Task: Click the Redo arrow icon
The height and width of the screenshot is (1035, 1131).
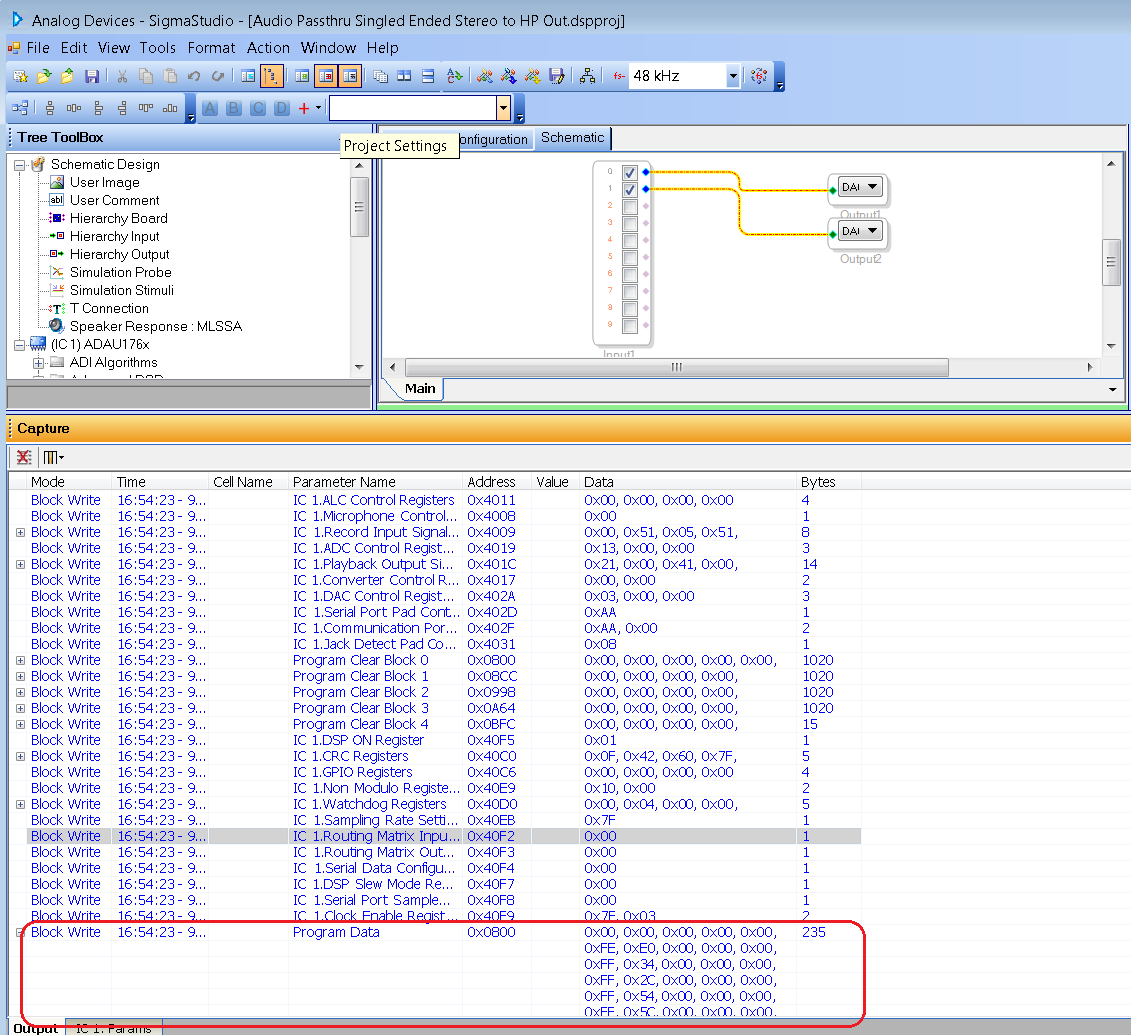Action: [217, 76]
